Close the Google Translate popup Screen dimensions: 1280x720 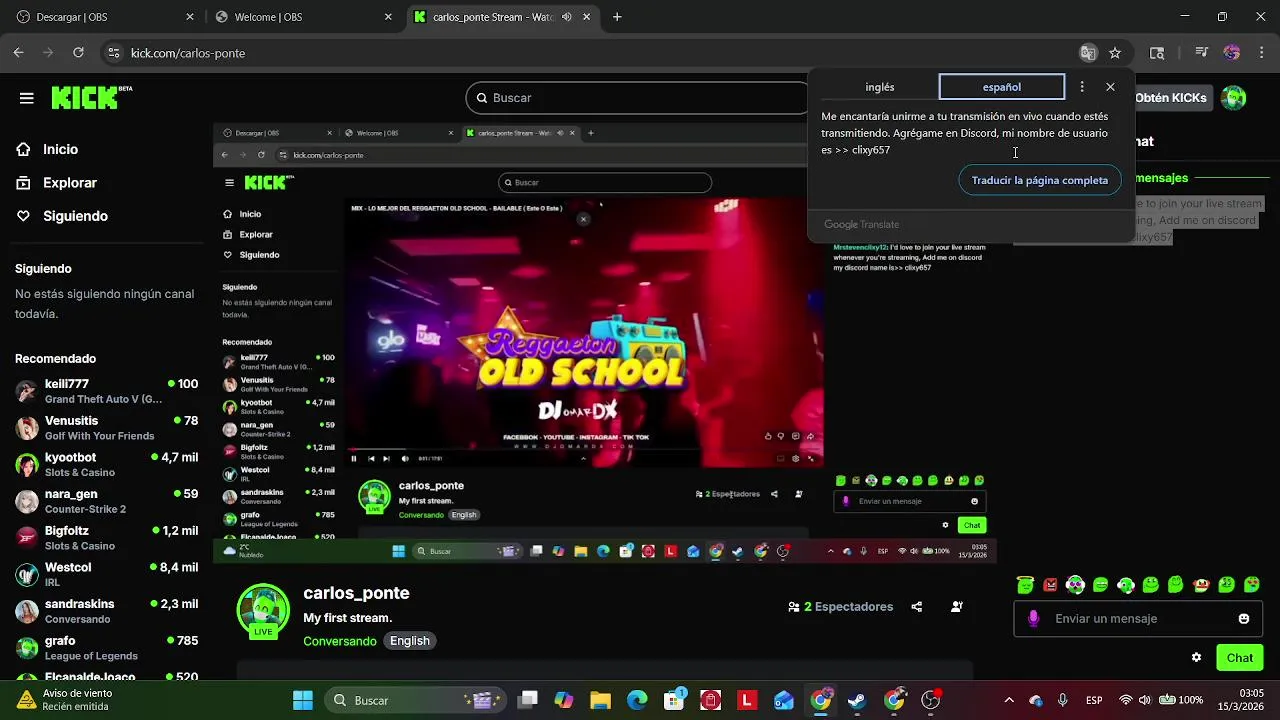pos(1110,87)
